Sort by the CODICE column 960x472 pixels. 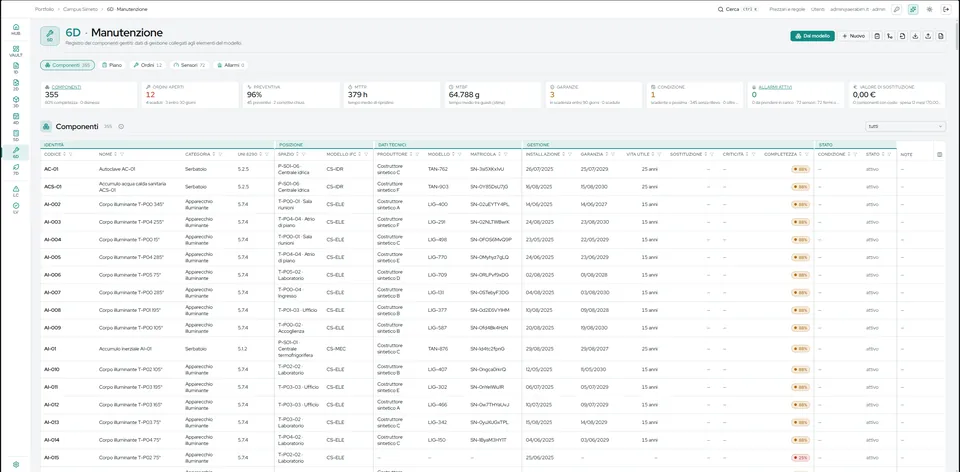(66, 154)
